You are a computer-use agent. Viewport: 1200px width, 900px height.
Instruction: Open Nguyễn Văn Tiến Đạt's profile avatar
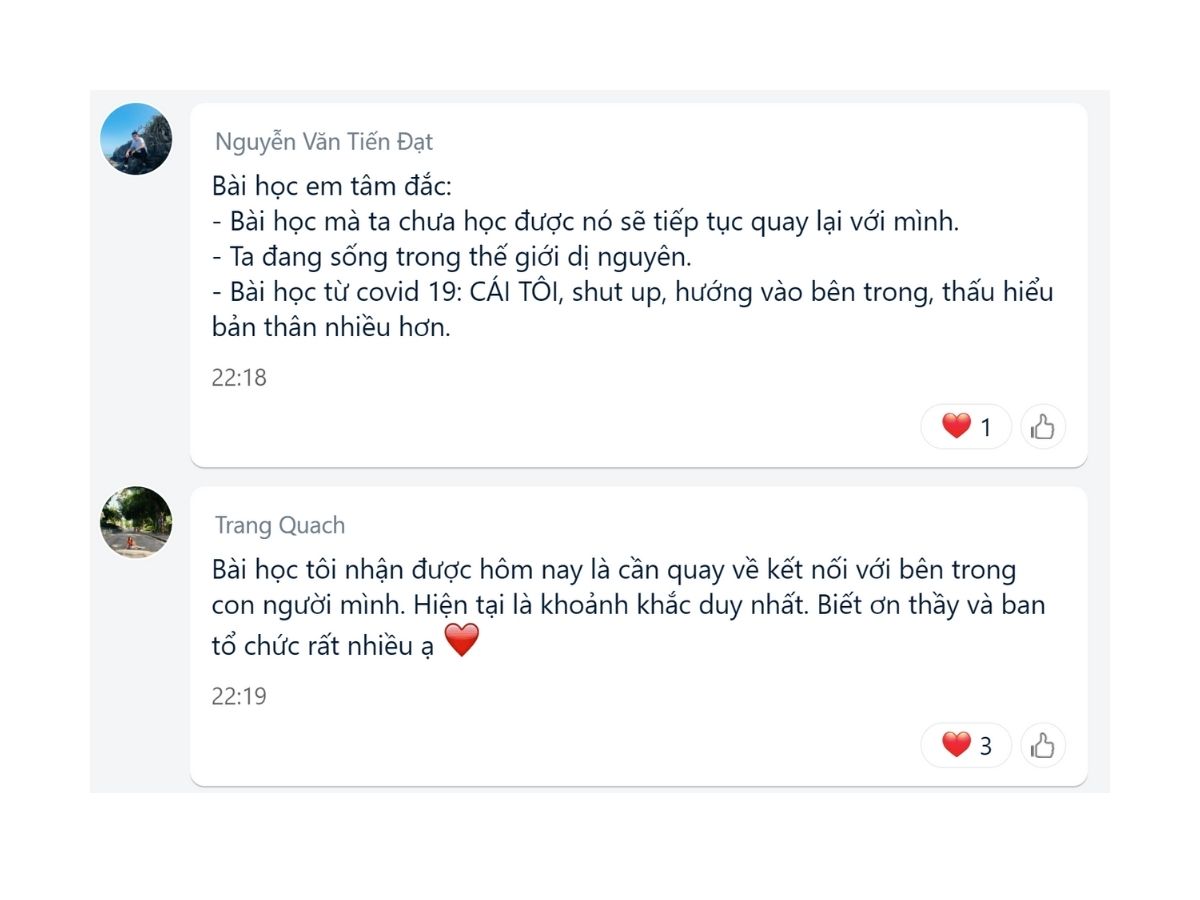point(136,139)
